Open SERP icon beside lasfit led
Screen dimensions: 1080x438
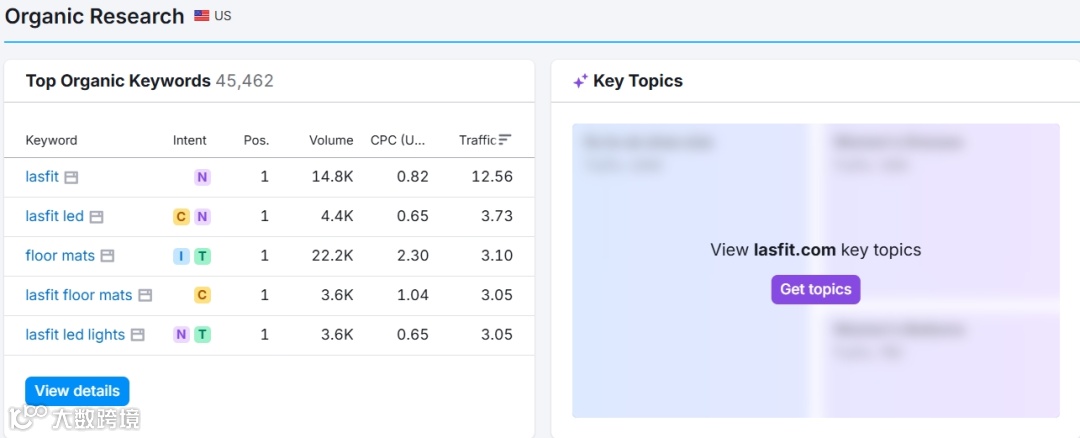[96, 217]
